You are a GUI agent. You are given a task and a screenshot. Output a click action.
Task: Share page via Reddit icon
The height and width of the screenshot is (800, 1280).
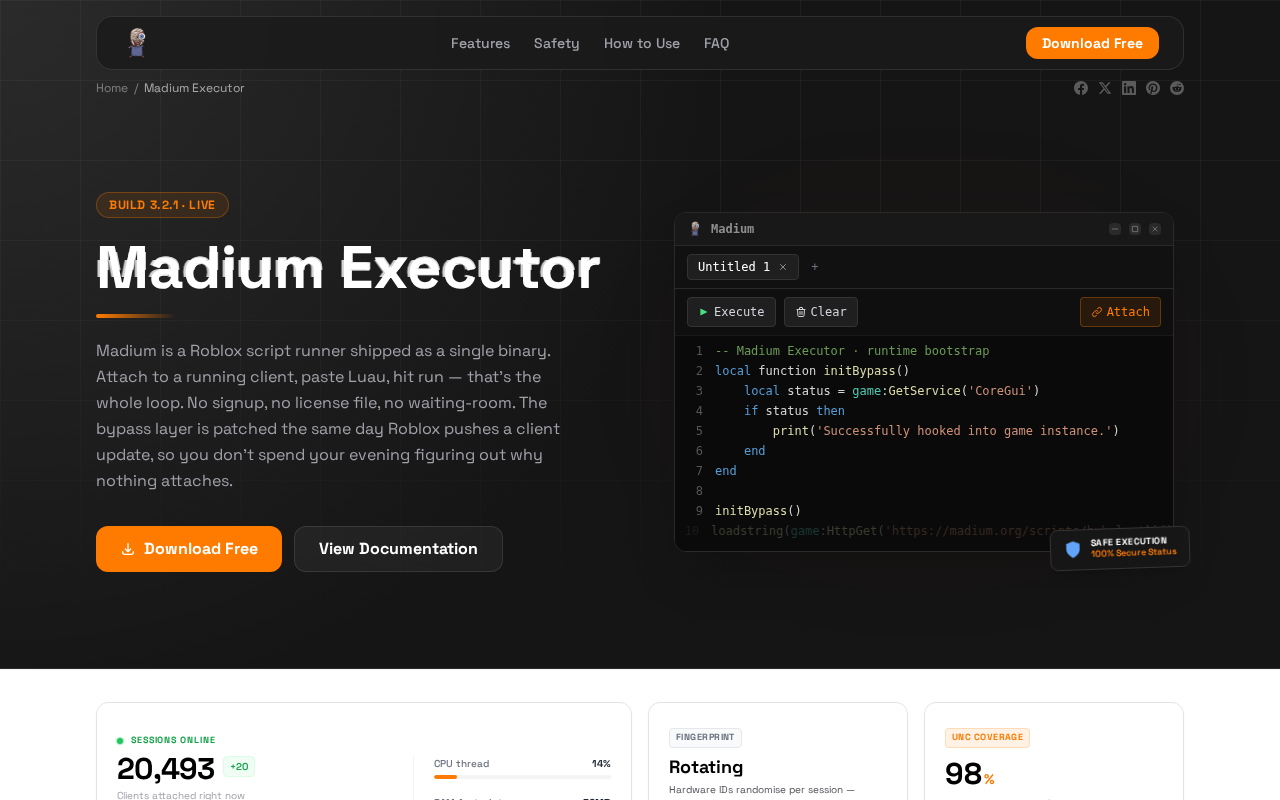click(1177, 88)
